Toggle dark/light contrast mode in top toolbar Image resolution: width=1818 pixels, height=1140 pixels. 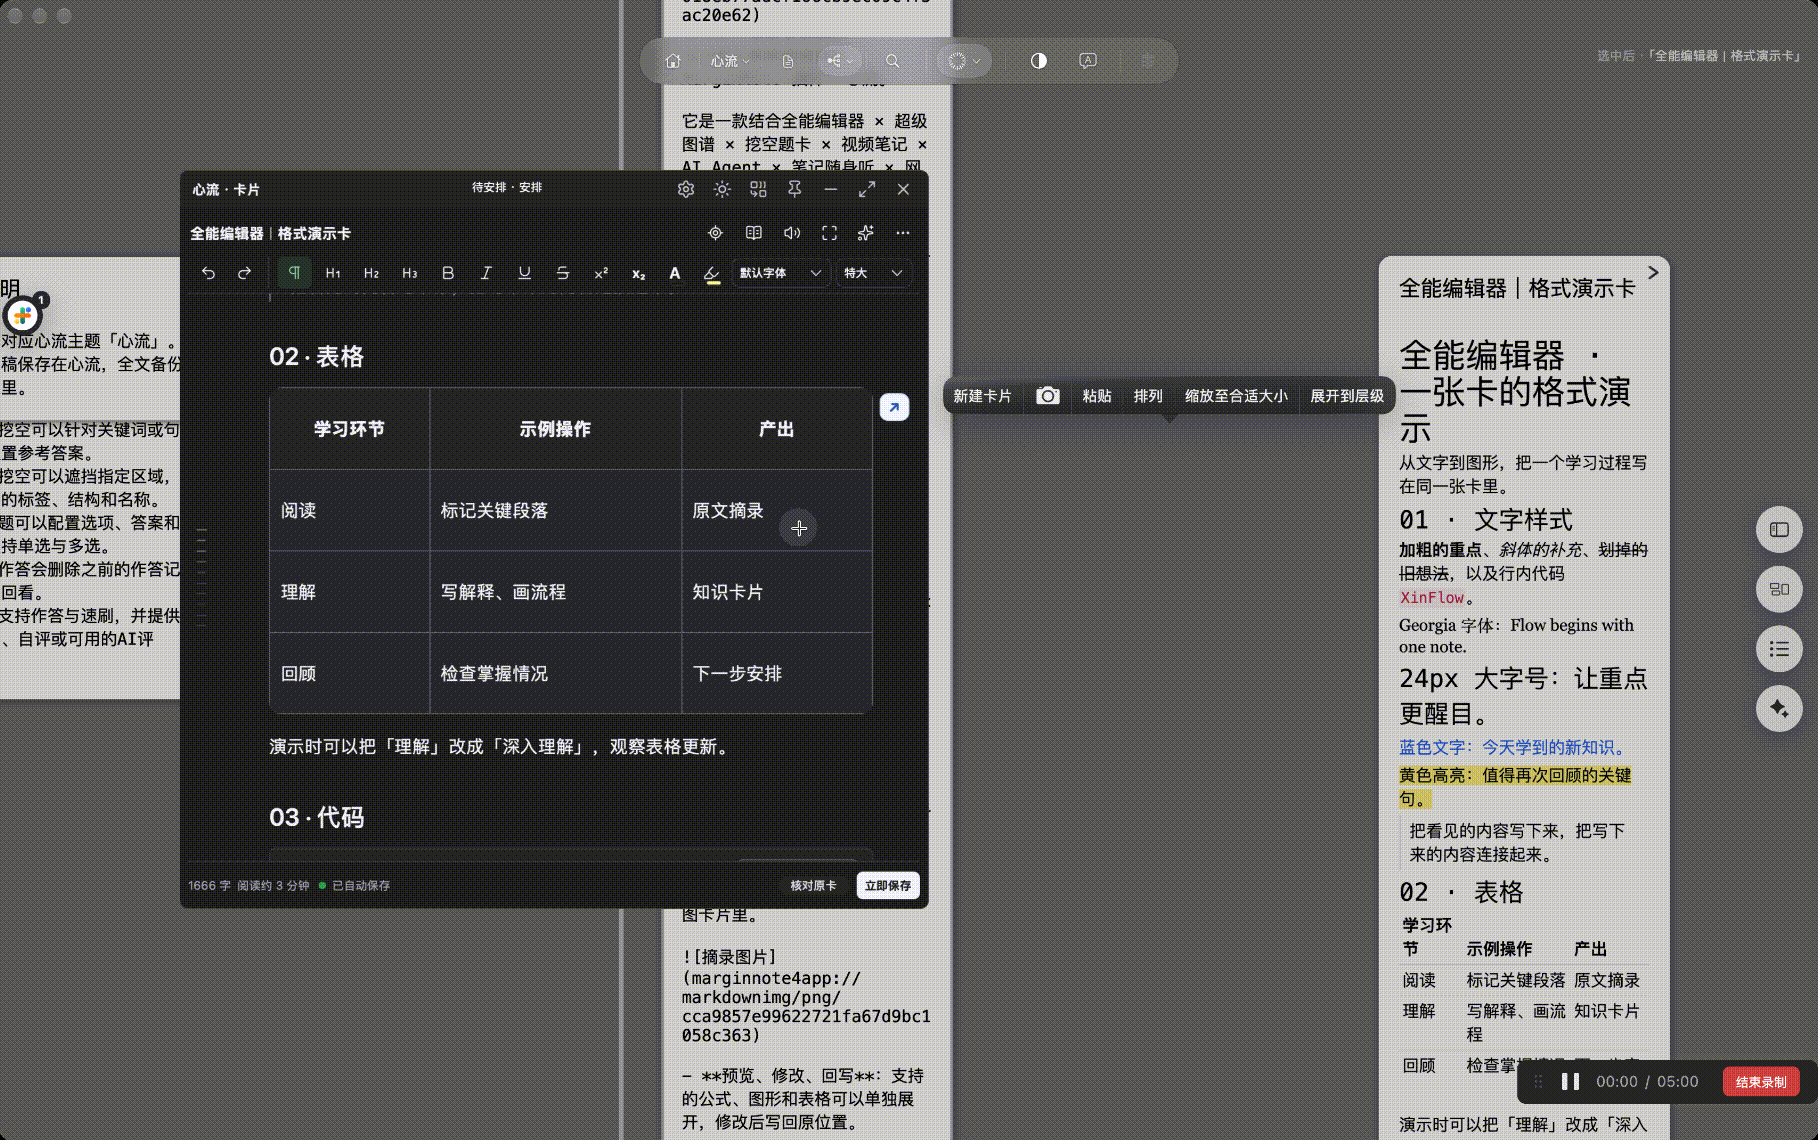(1039, 61)
